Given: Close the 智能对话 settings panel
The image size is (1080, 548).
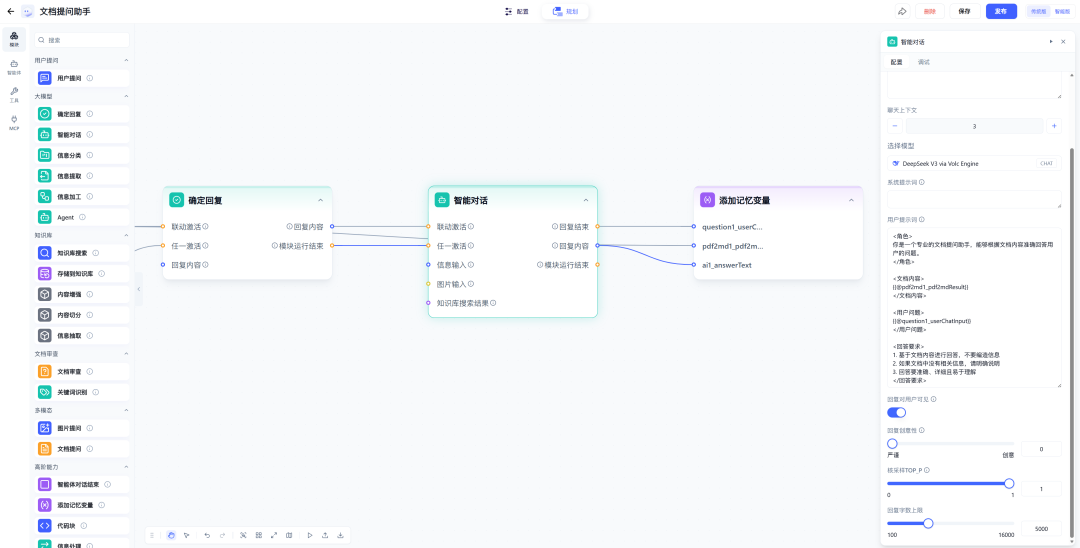Looking at the screenshot, I should click(1063, 42).
